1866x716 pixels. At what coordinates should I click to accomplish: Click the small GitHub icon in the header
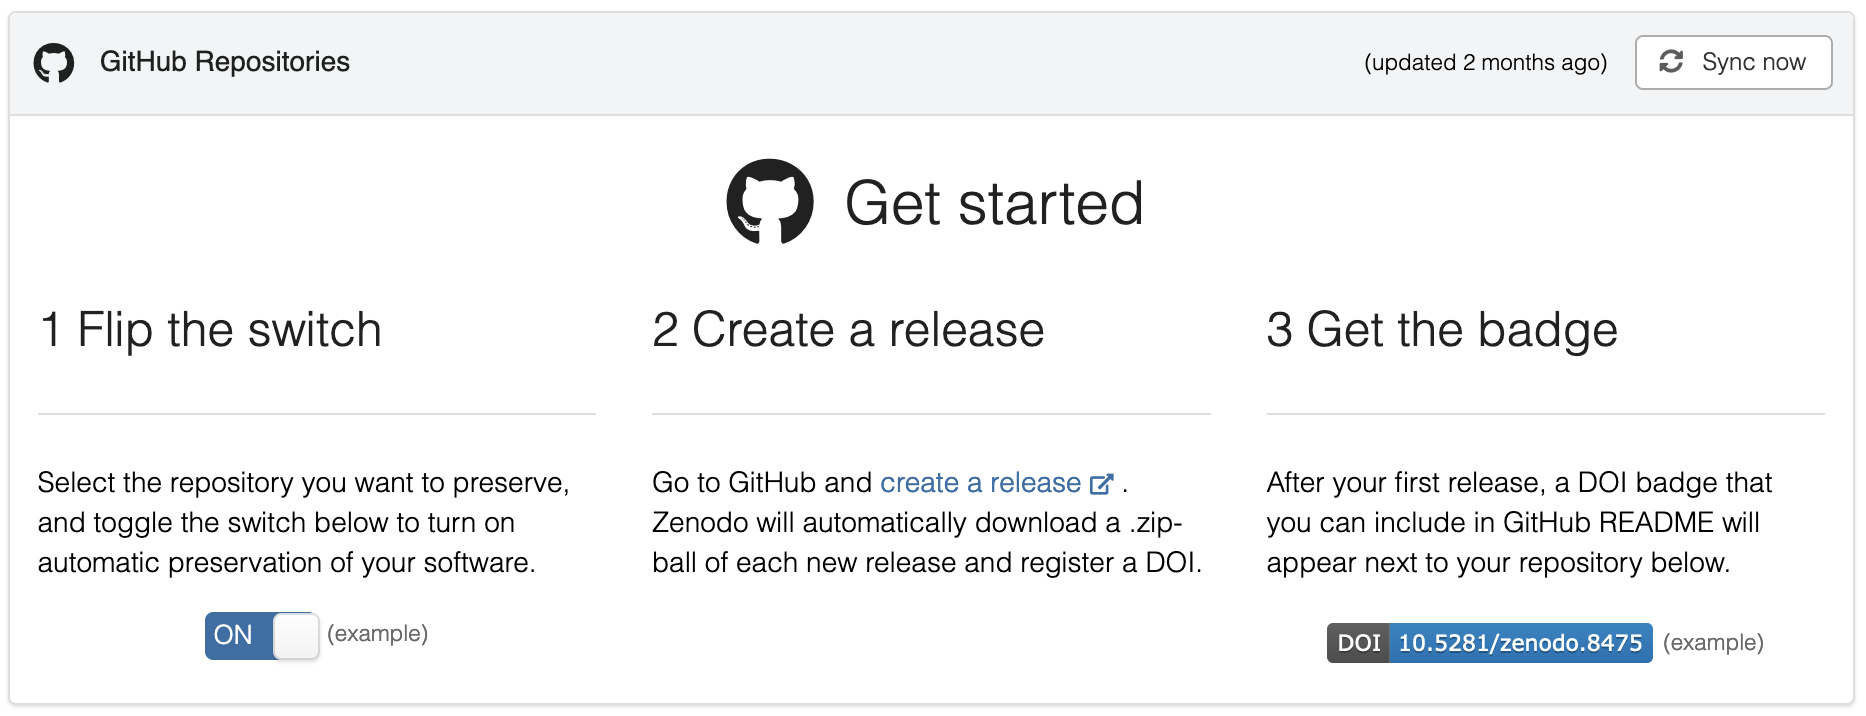pos(54,63)
